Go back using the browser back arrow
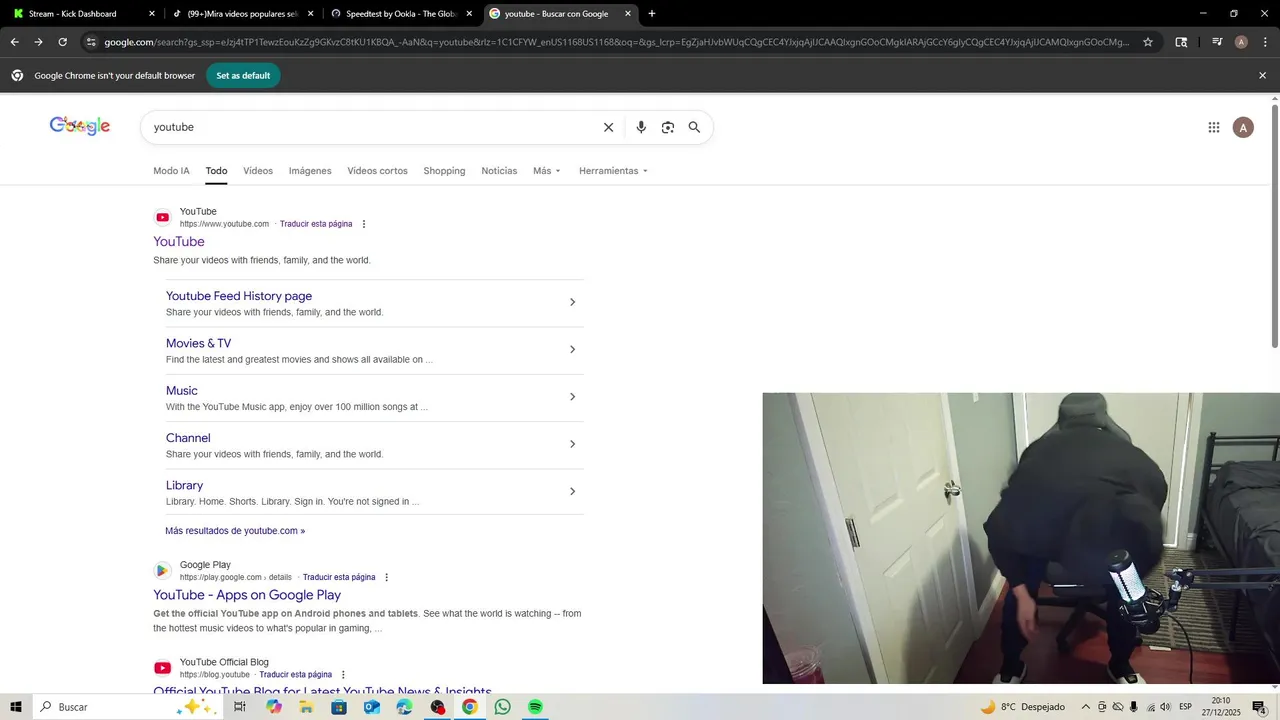 [14, 42]
